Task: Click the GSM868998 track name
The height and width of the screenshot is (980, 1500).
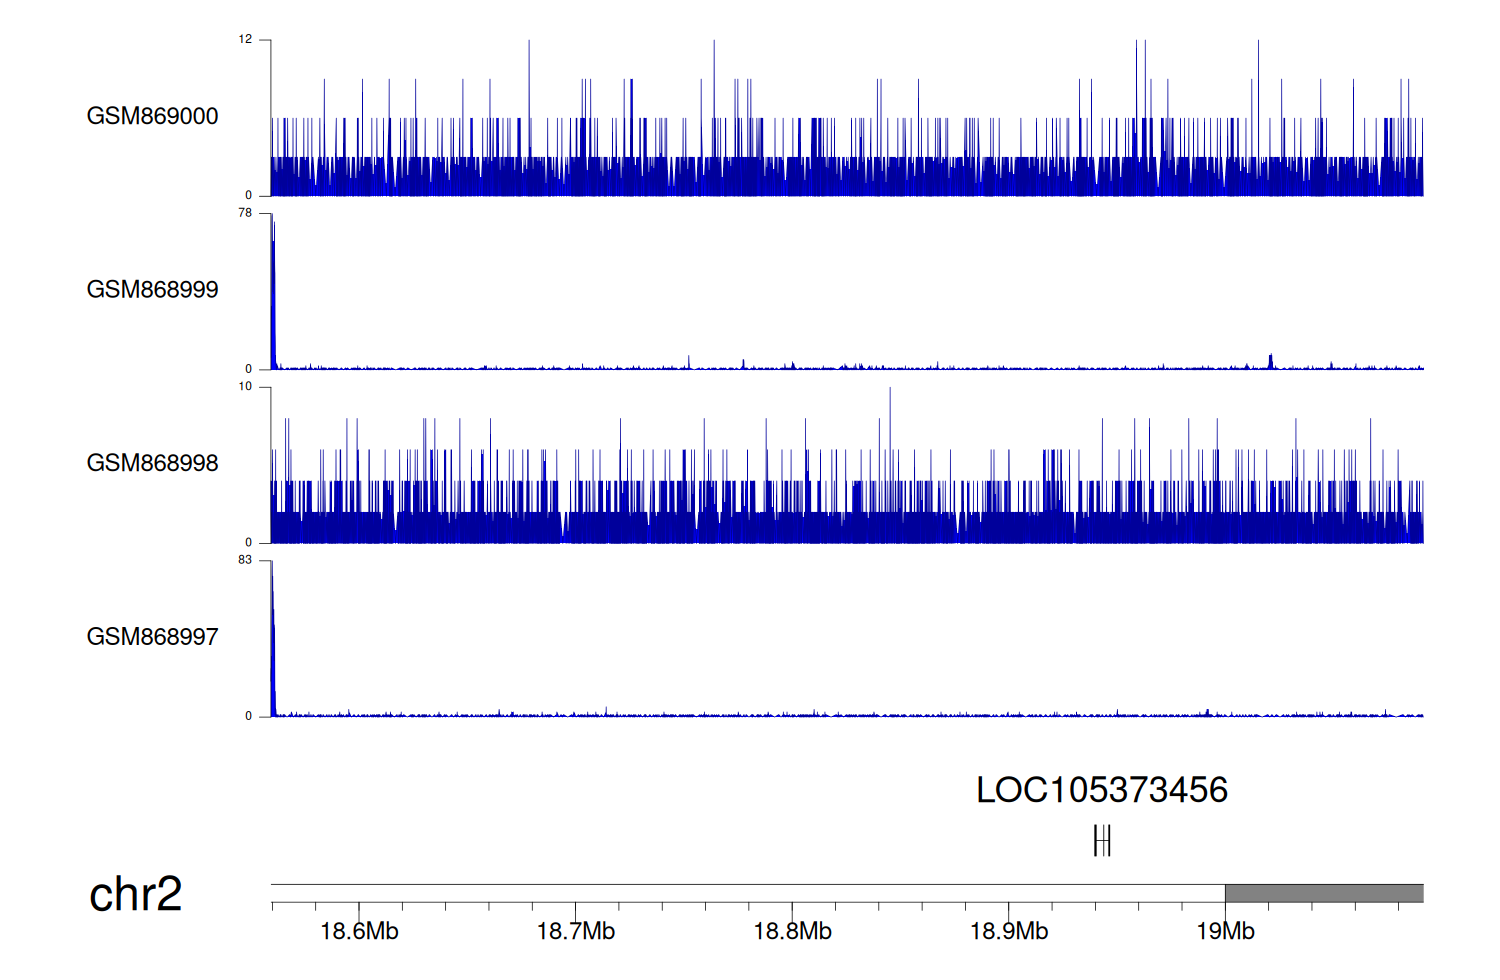Action: (x=152, y=463)
